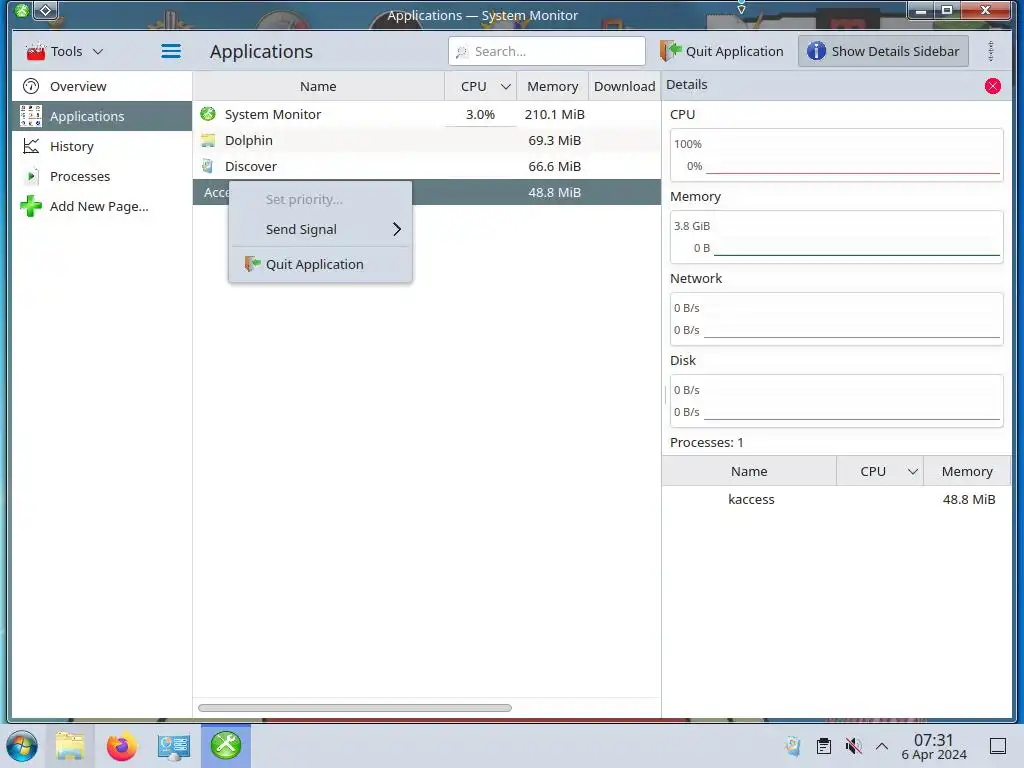Click the Network graph in Details
The height and width of the screenshot is (768, 1024).
click(x=837, y=319)
